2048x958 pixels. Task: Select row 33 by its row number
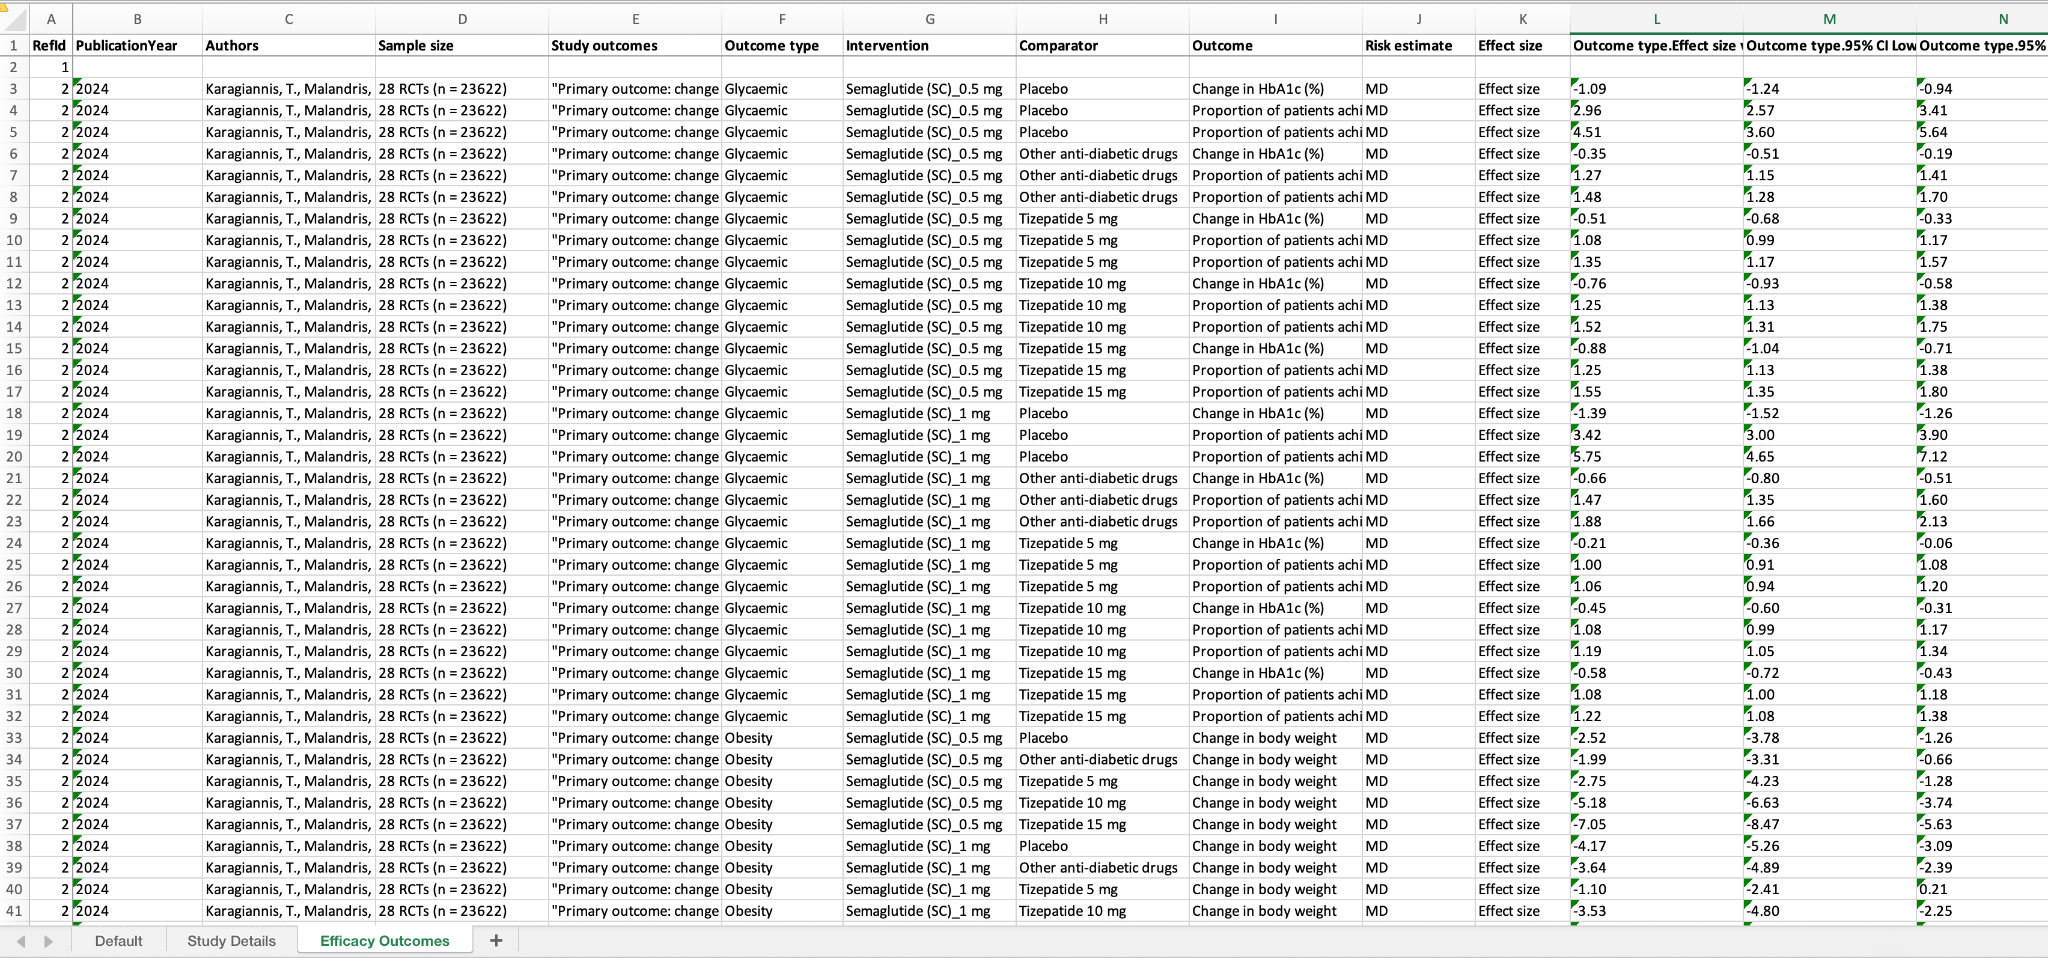click(x=14, y=738)
